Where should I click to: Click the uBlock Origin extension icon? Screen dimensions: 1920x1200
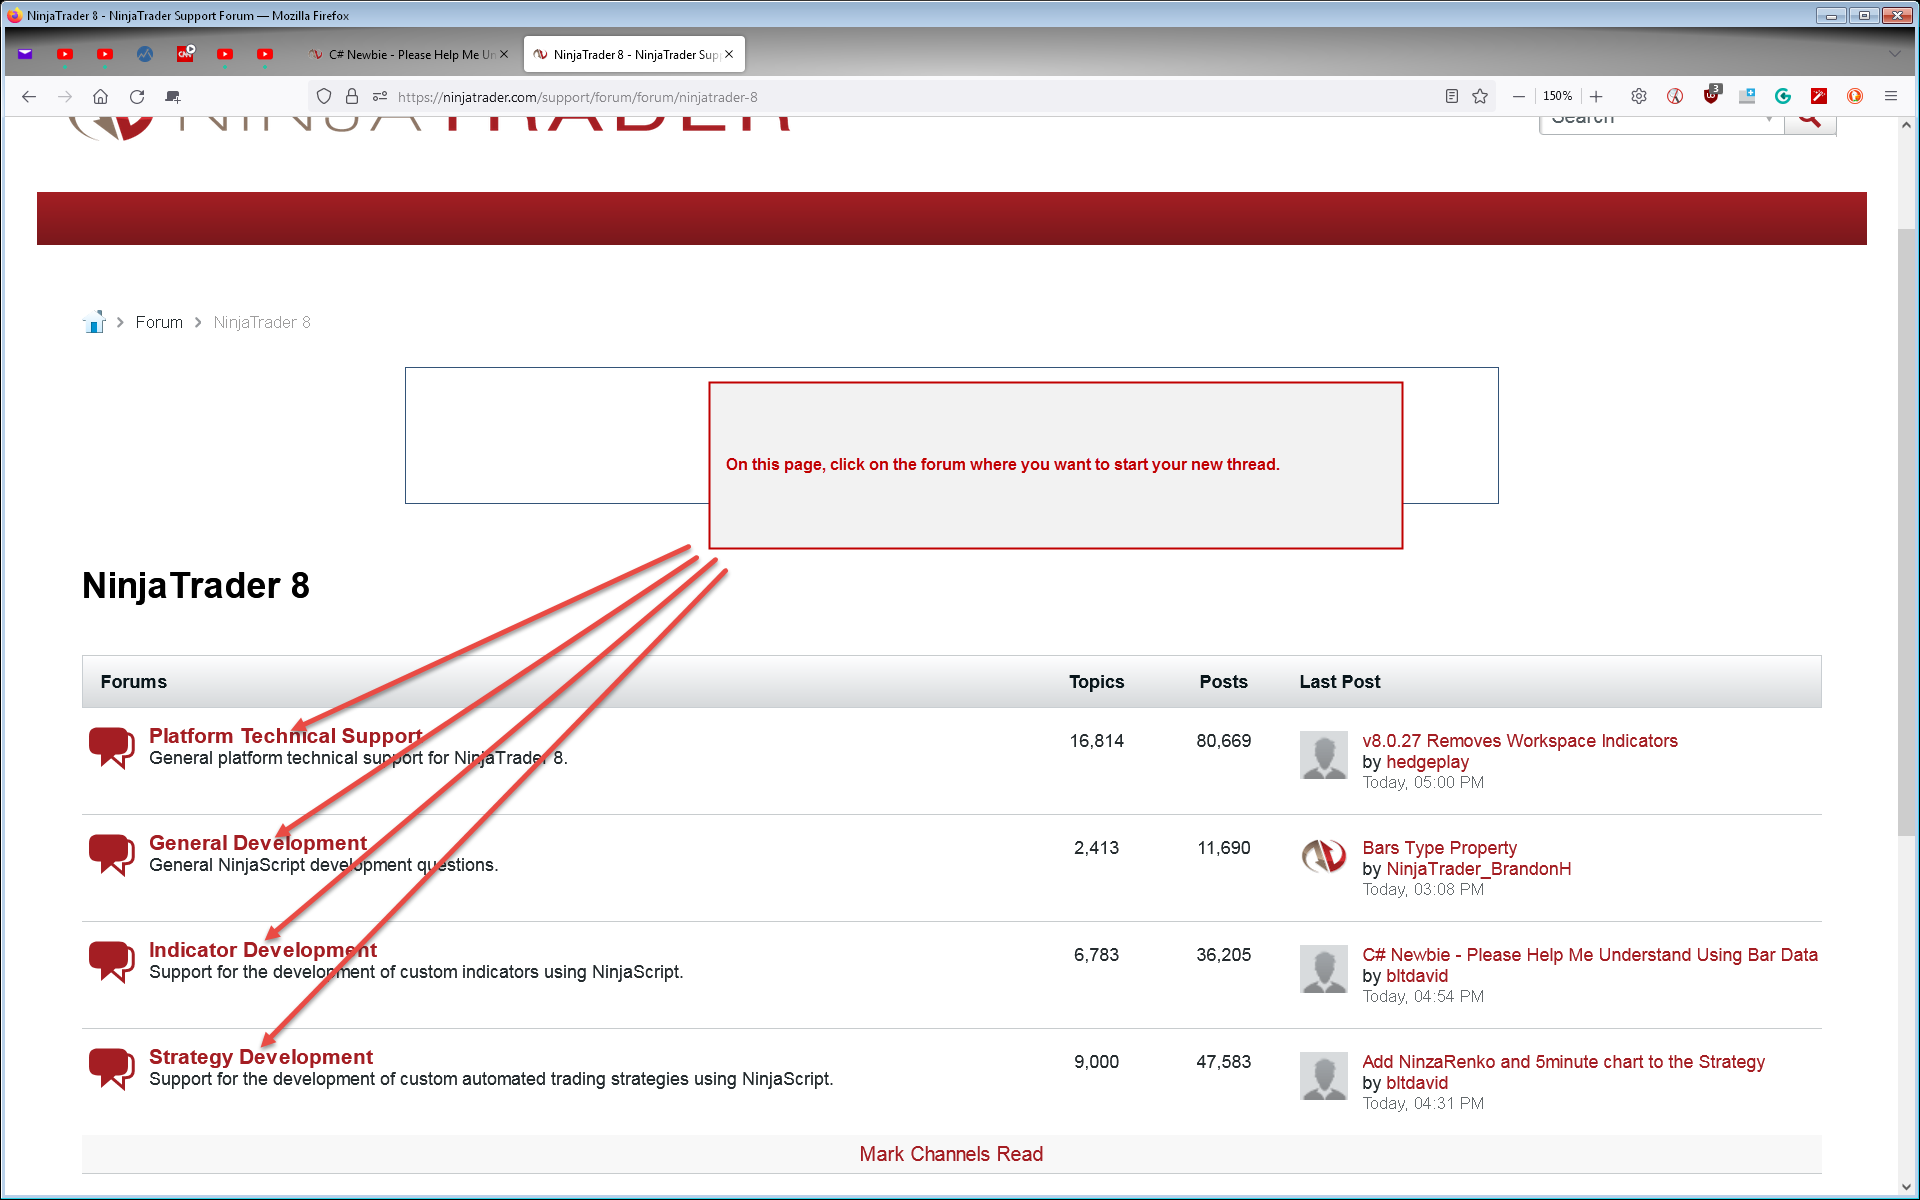[x=1711, y=96]
